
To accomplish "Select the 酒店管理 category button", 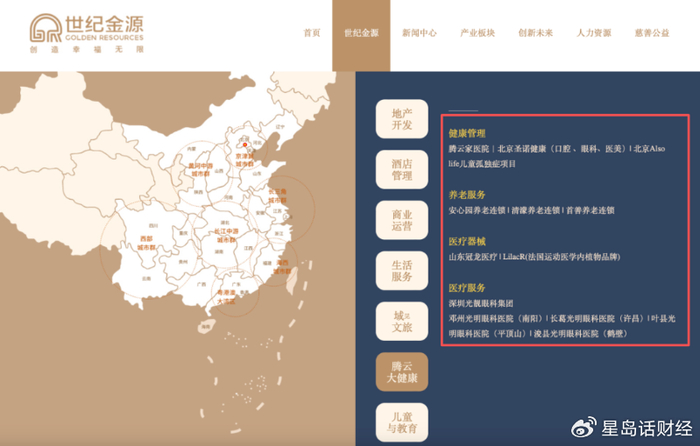I will [x=402, y=170].
